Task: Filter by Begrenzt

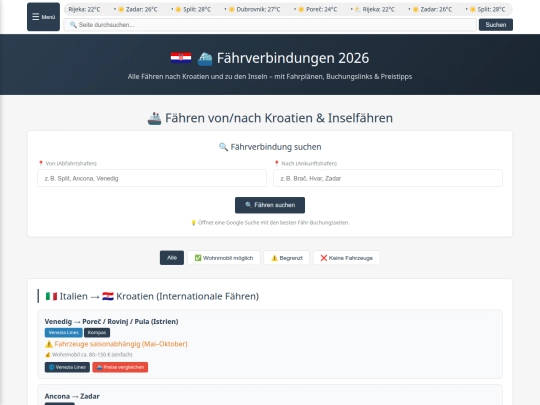Action: point(287,258)
